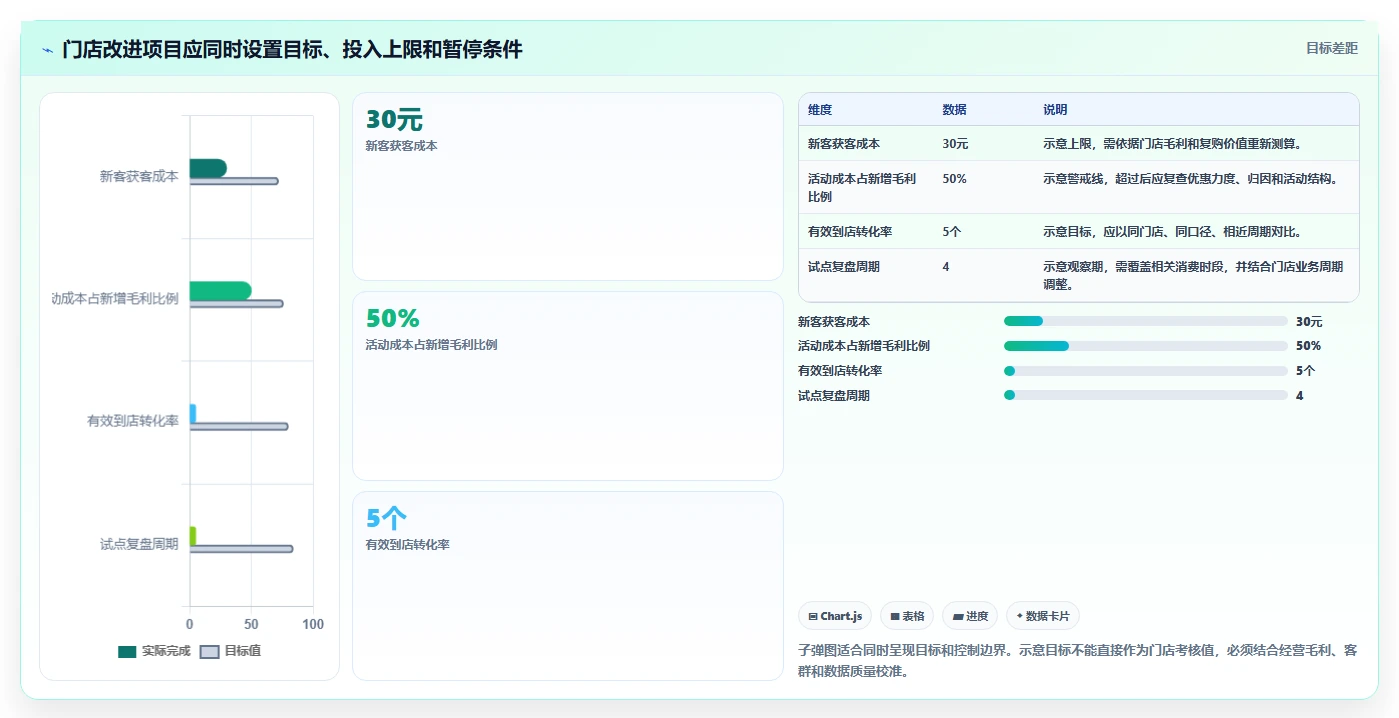Screen dimensions: 1399x718
Task: Click the grey target bar for 试点复盘周期
Action: [241, 549]
